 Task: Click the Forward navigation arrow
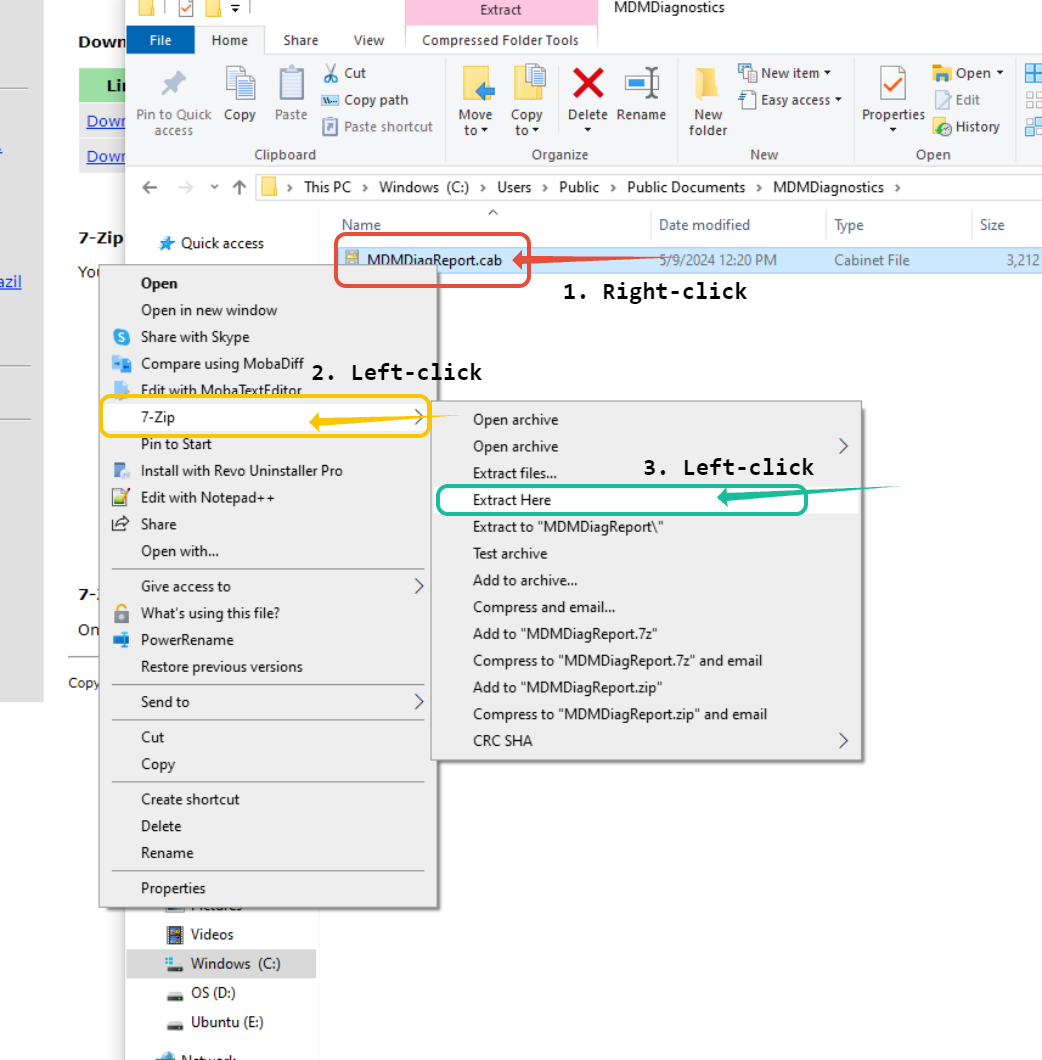click(185, 187)
